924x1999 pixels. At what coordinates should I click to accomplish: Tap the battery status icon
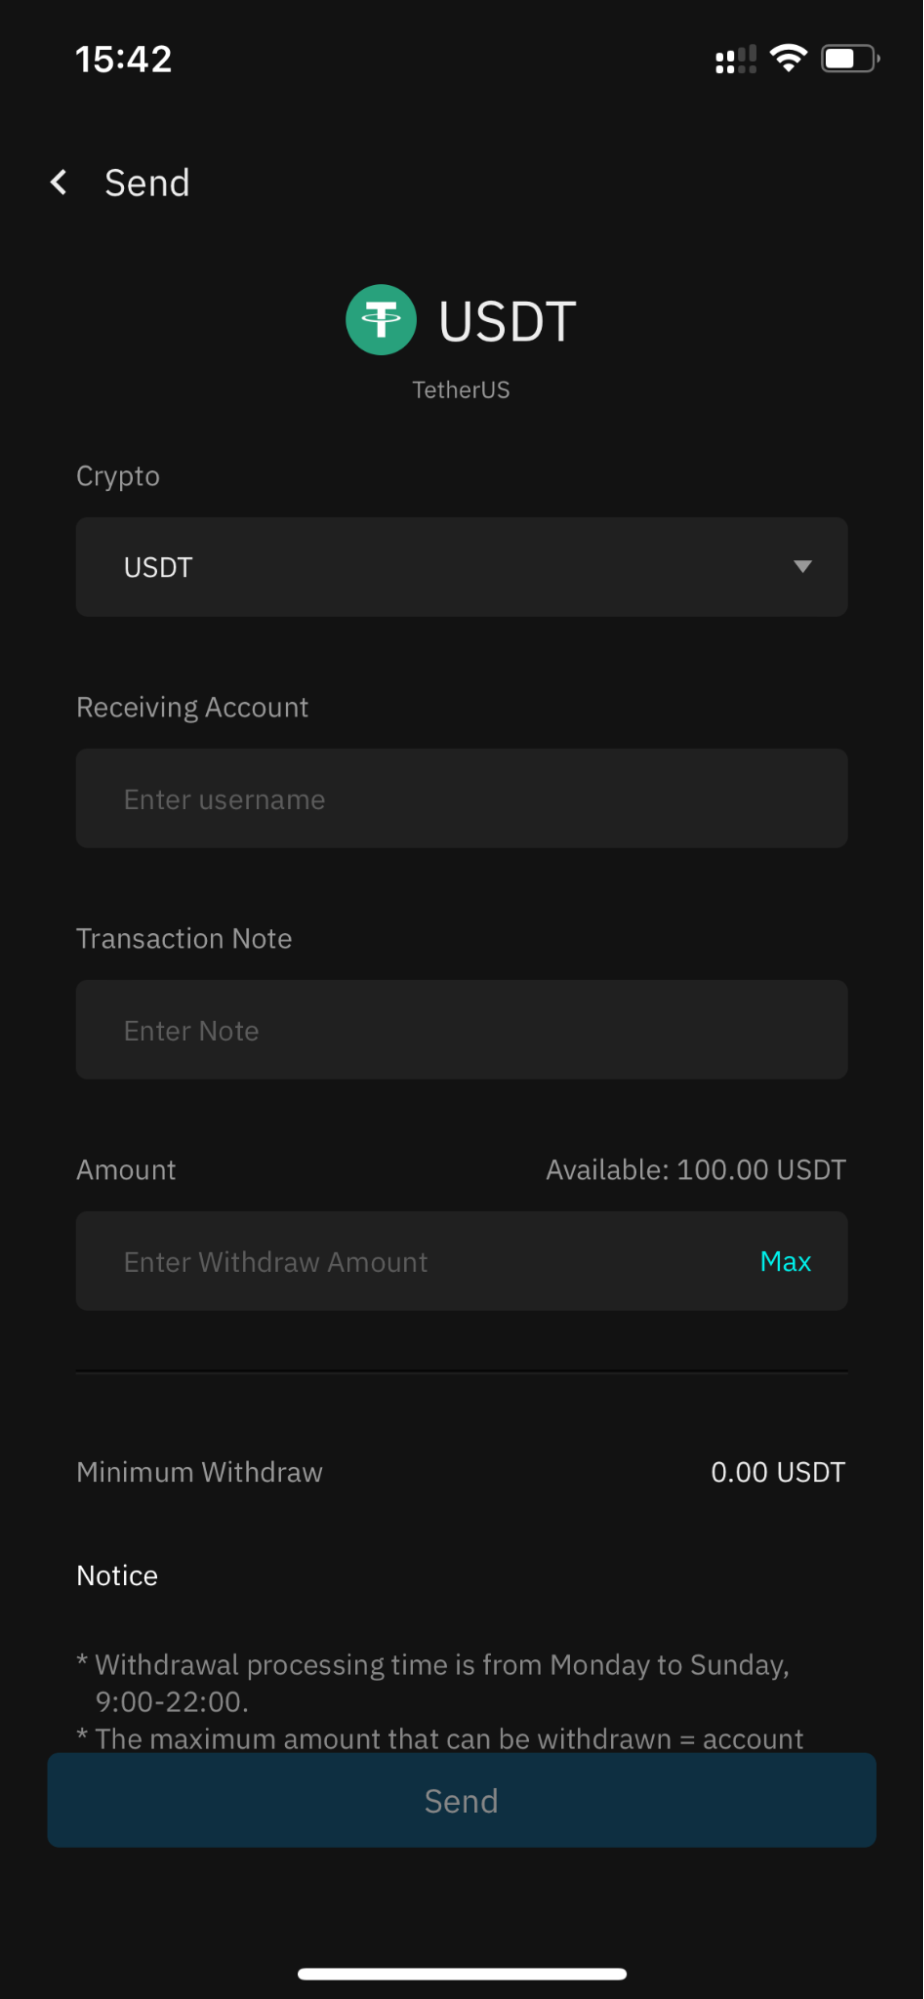[850, 59]
